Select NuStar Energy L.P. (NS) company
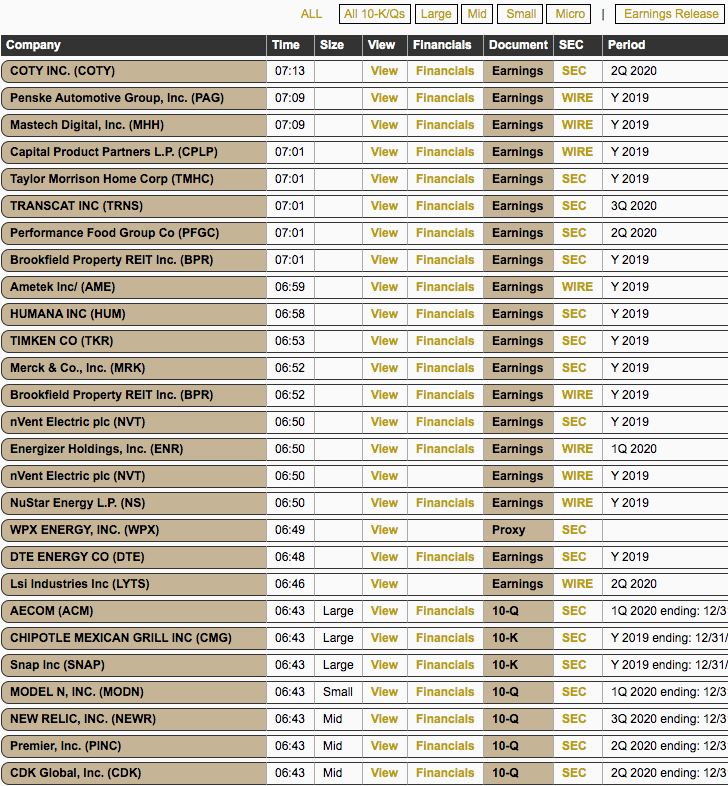 [x=134, y=503]
